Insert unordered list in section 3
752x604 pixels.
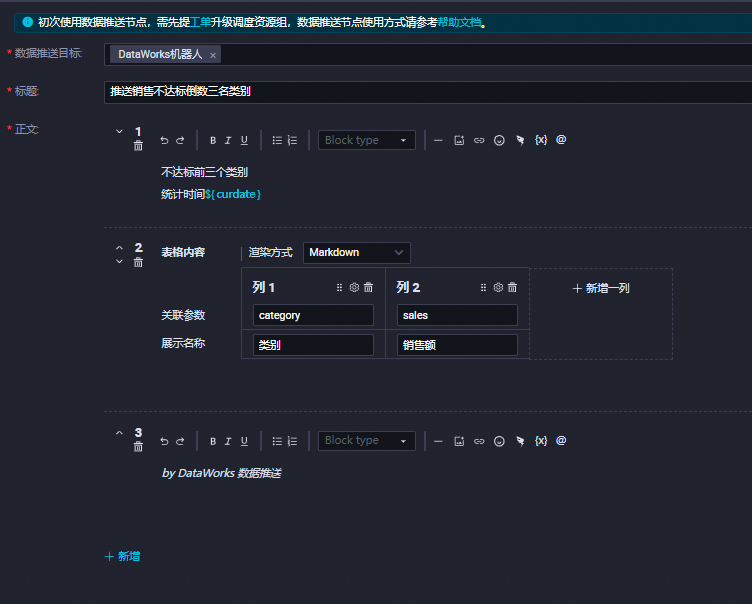coord(277,441)
